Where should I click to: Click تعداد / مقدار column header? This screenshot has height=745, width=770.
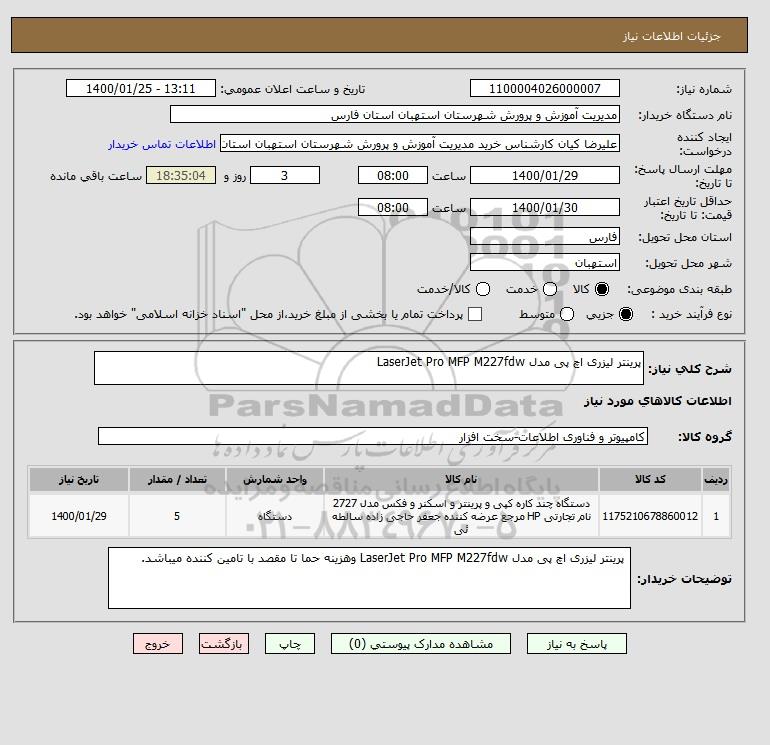(177, 479)
